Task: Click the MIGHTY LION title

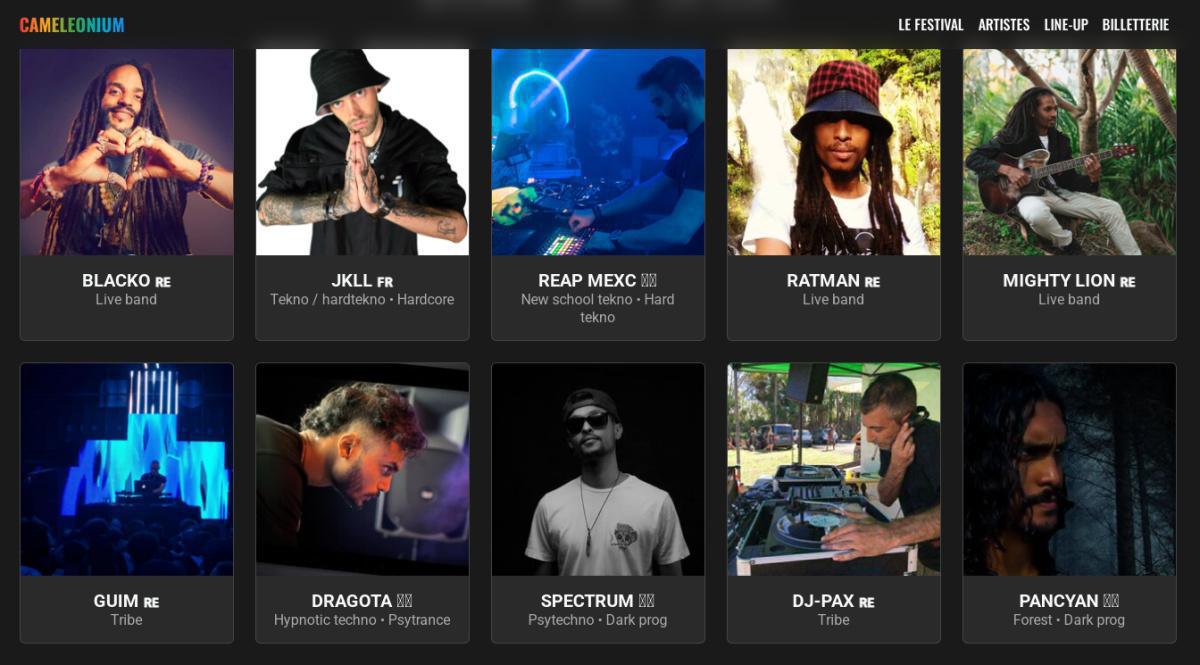Action: tap(1058, 281)
